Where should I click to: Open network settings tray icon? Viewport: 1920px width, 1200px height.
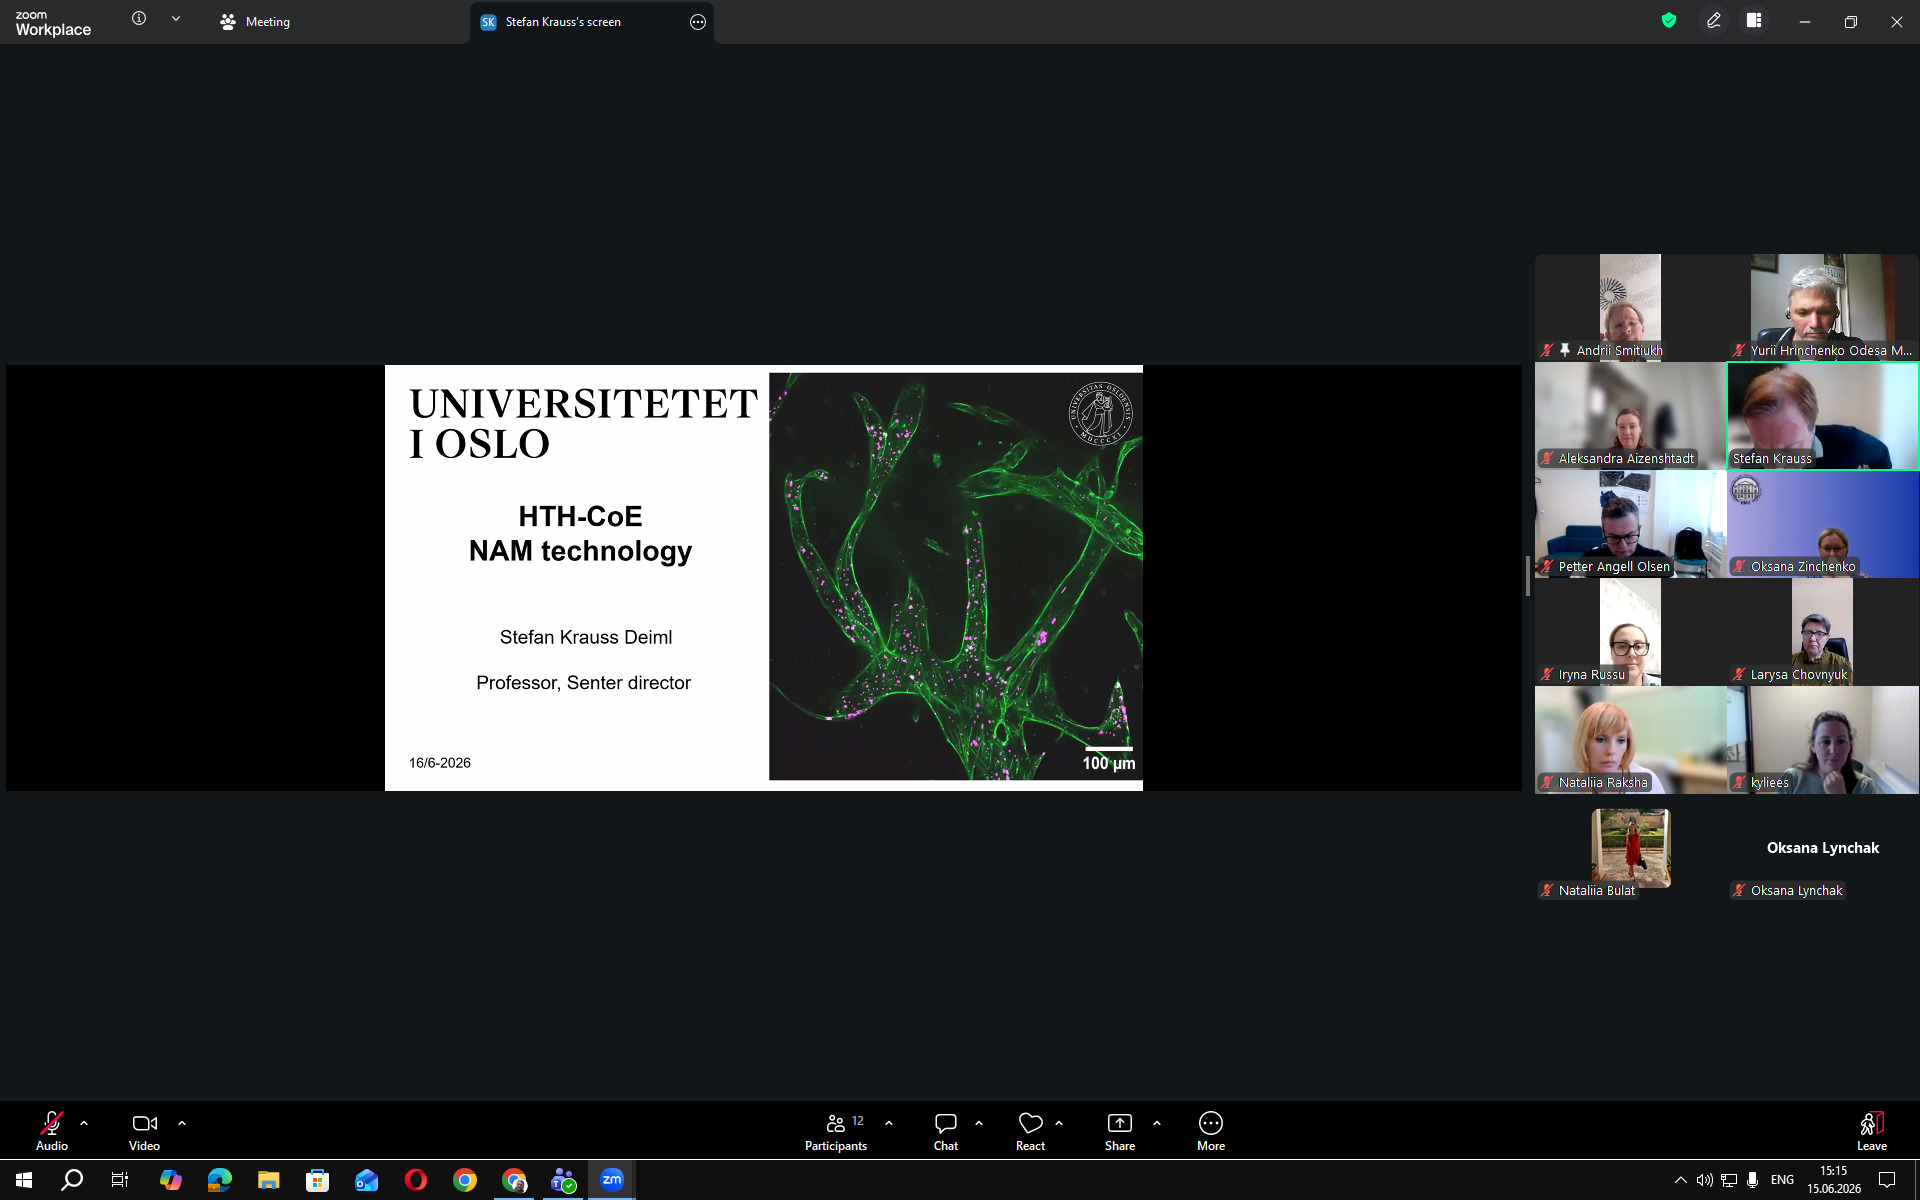1728,1180
